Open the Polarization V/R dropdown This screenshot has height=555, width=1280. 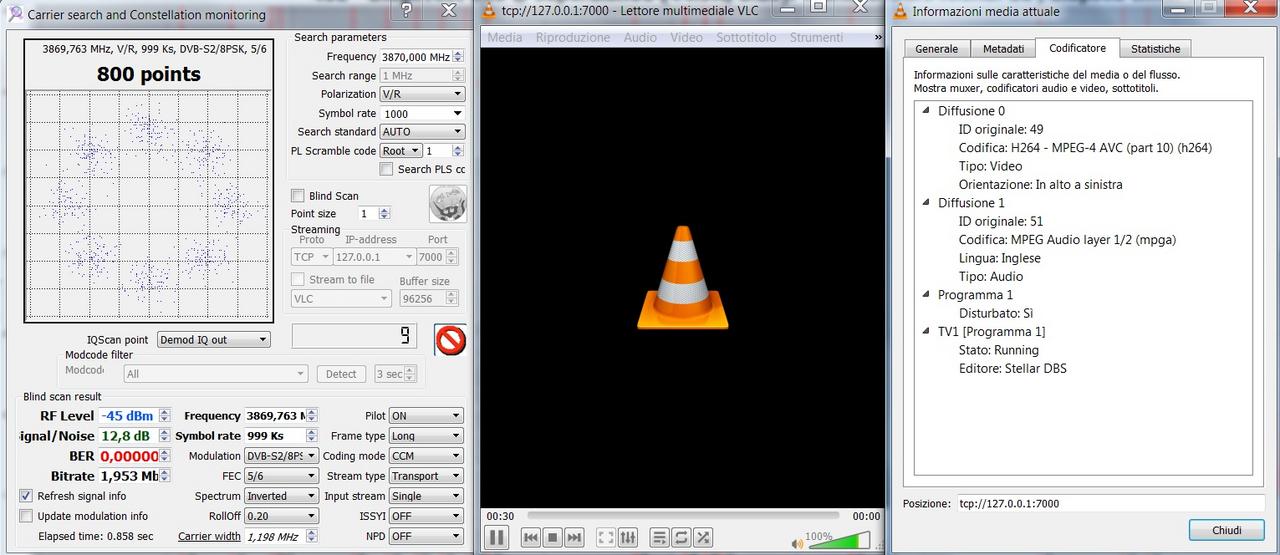coord(422,94)
